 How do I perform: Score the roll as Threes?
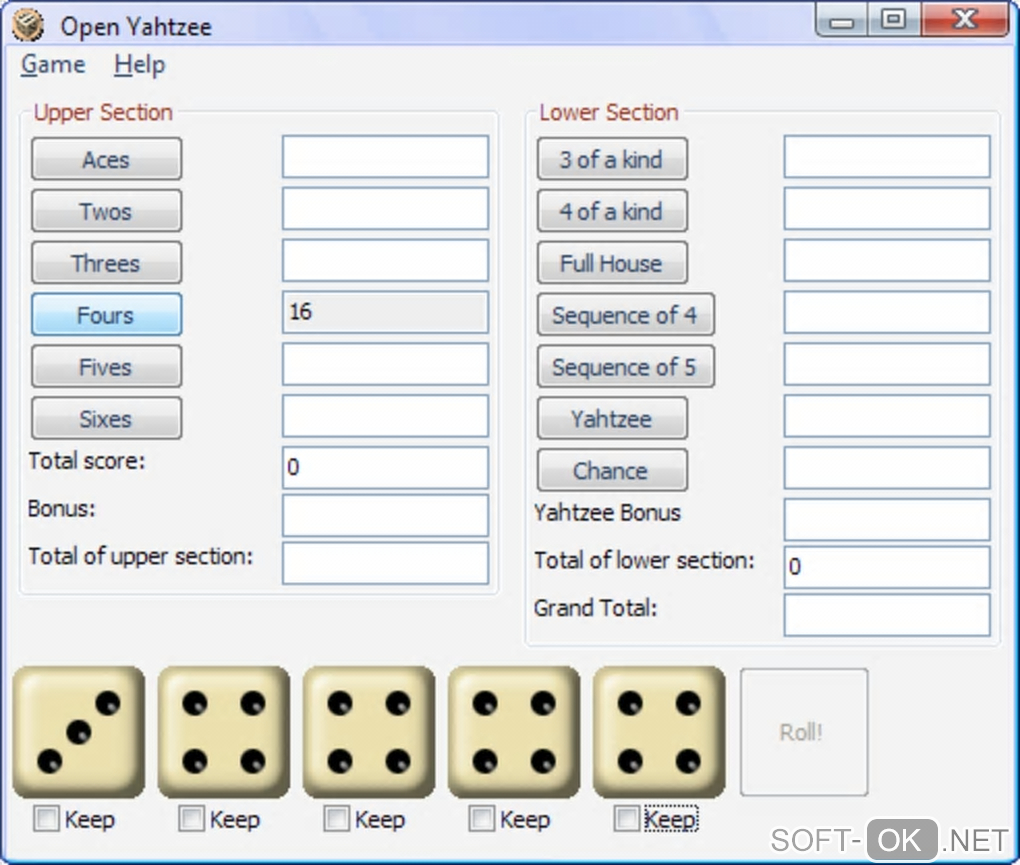[x=107, y=263]
